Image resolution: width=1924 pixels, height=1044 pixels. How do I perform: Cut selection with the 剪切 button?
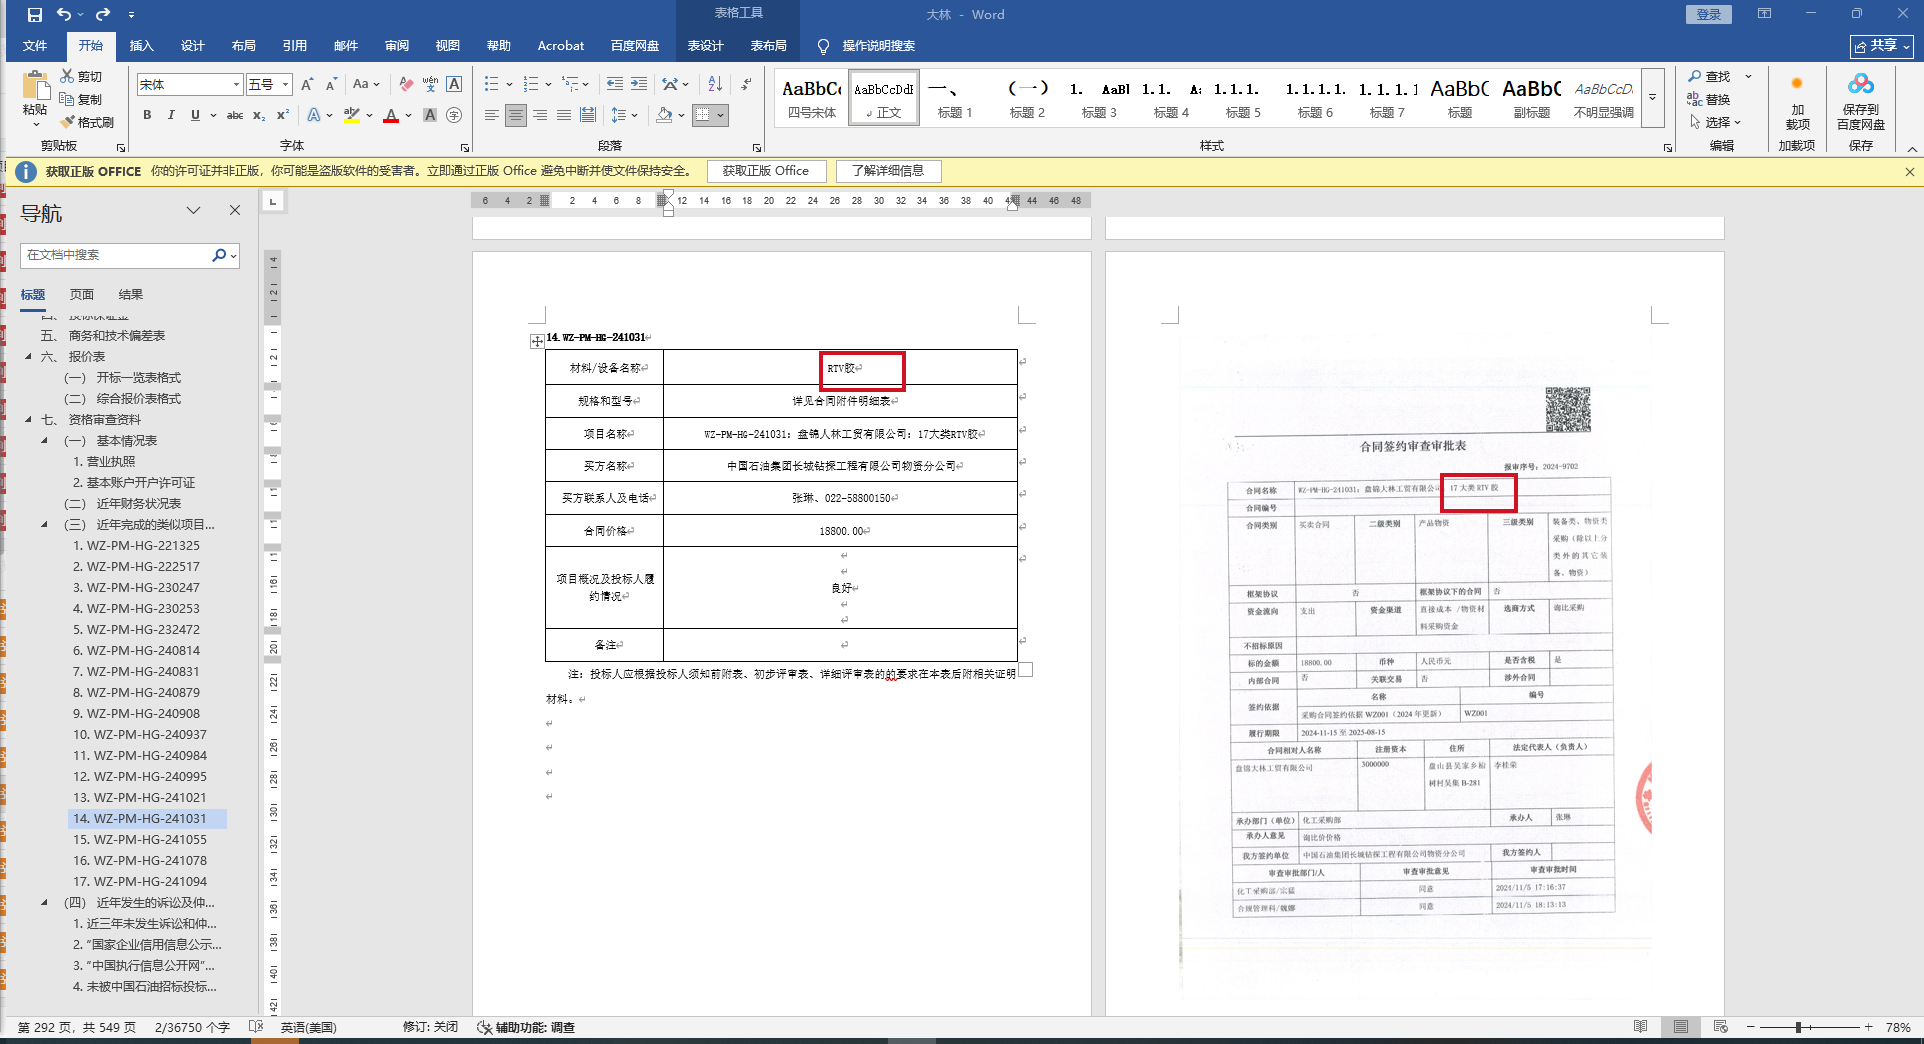coord(81,76)
